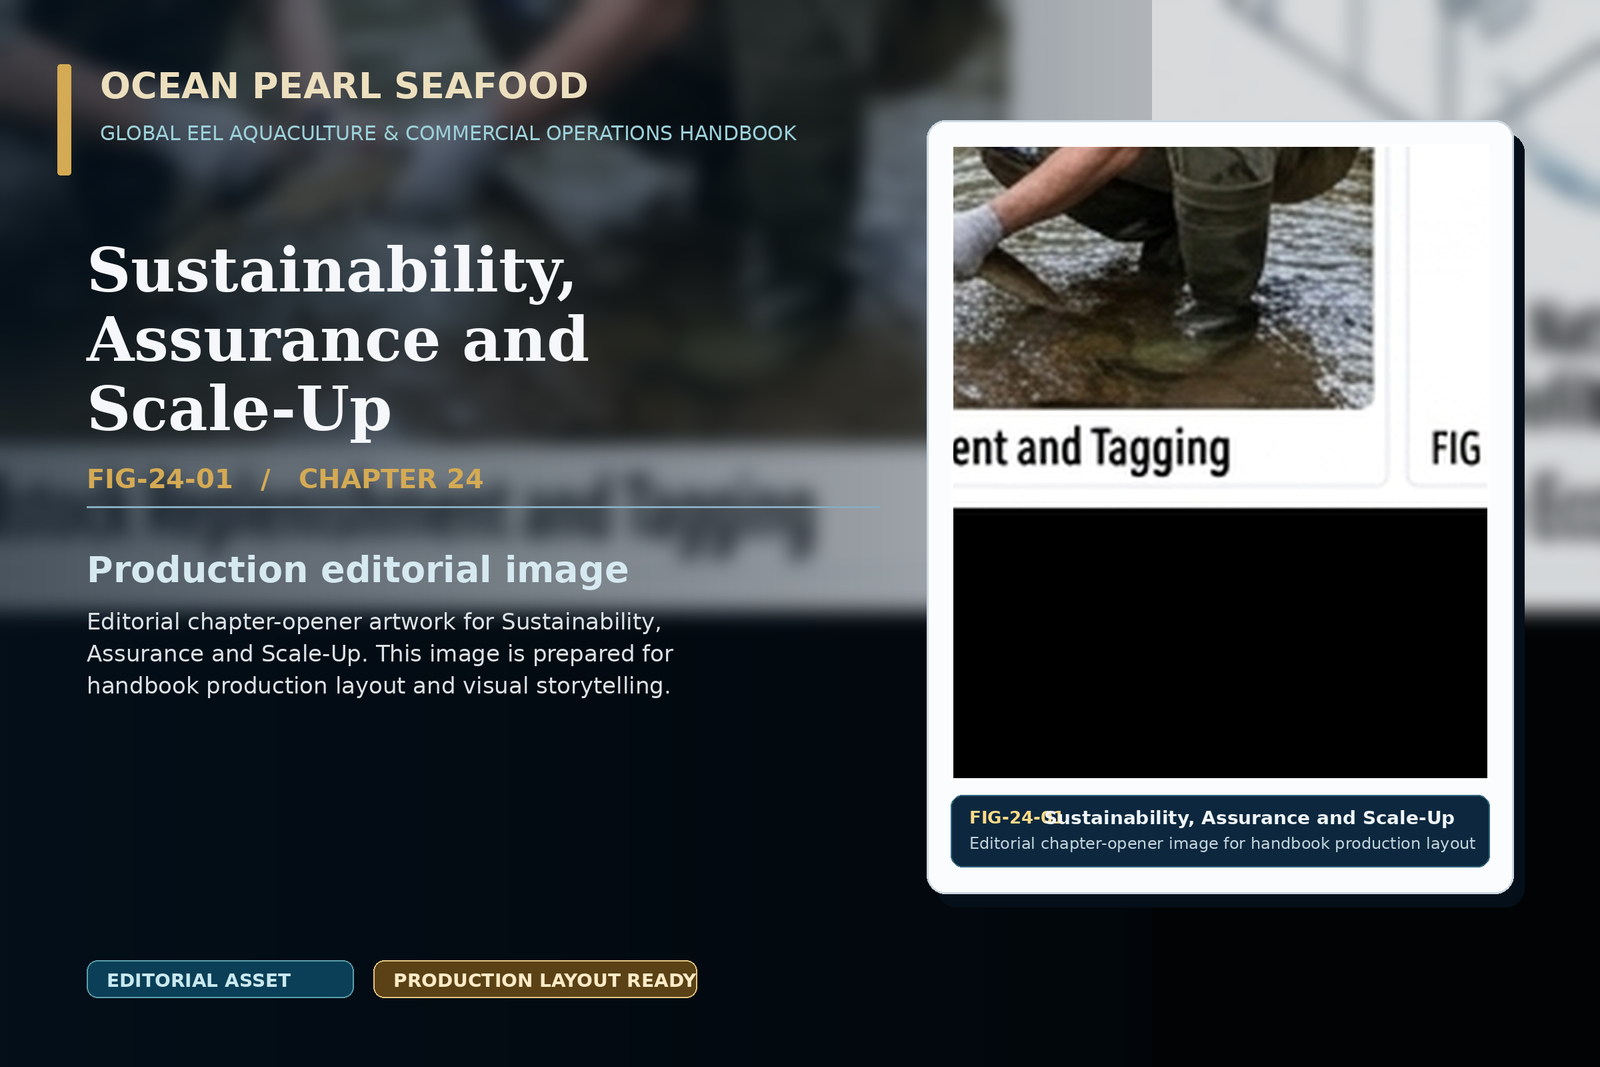Select the CHAPTER 24 label
The image size is (1600, 1067).
click(391, 479)
